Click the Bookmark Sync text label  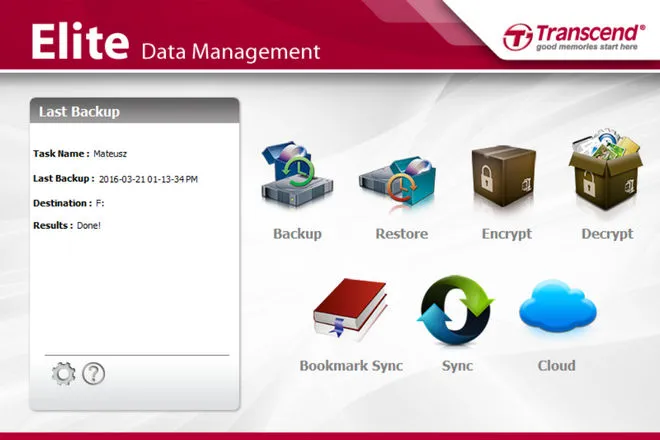coord(351,366)
